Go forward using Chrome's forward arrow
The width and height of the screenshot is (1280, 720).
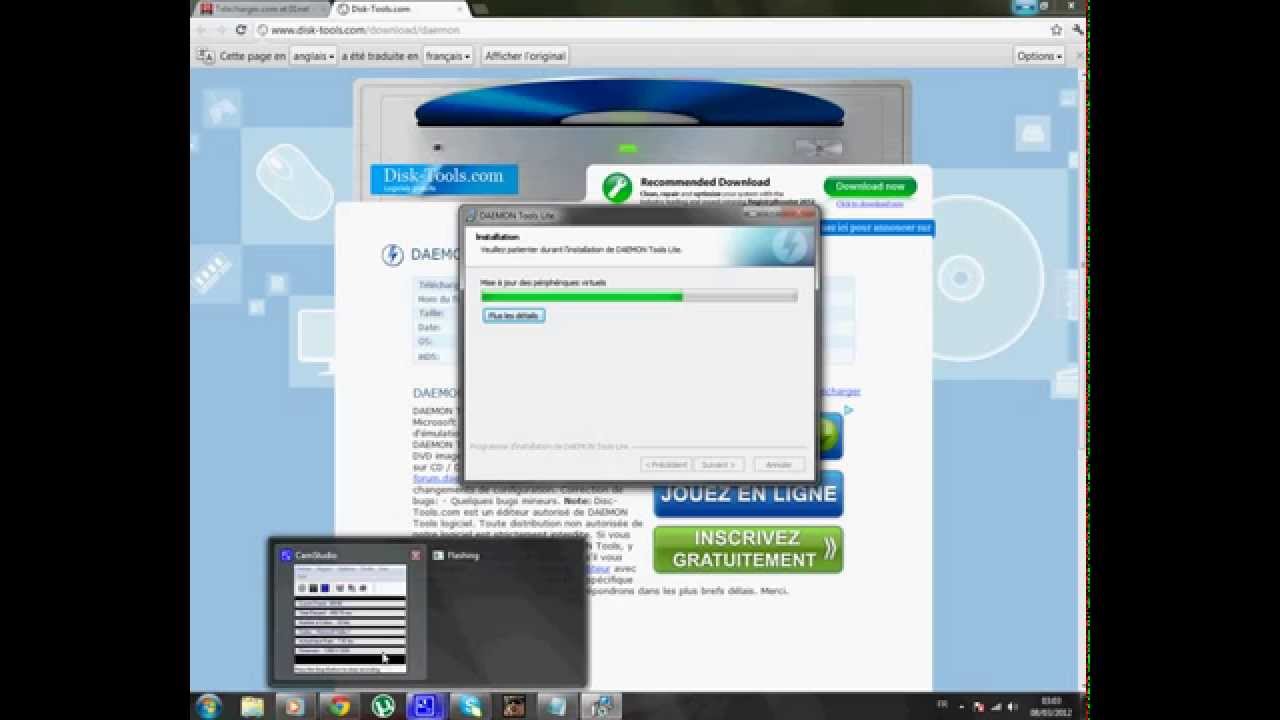click(221, 30)
